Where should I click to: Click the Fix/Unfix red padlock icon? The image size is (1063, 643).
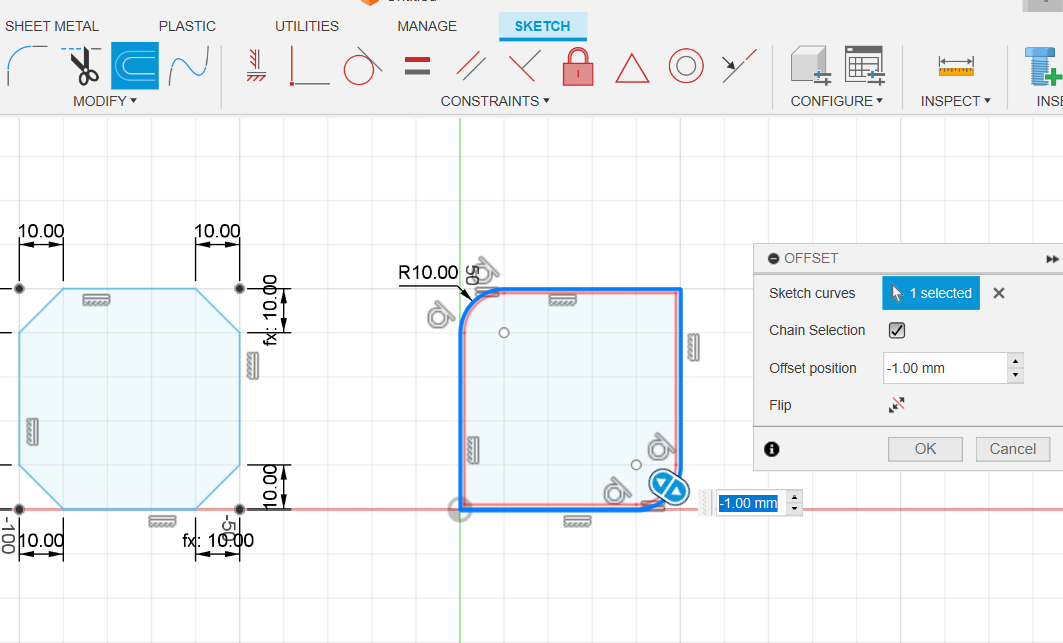[578, 66]
